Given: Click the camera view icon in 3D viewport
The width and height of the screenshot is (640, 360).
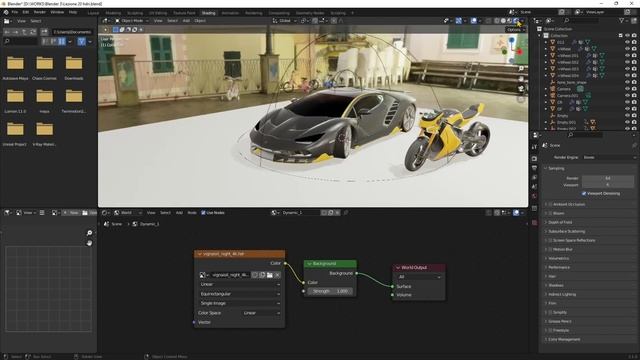Looking at the screenshot, I should [521, 89].
